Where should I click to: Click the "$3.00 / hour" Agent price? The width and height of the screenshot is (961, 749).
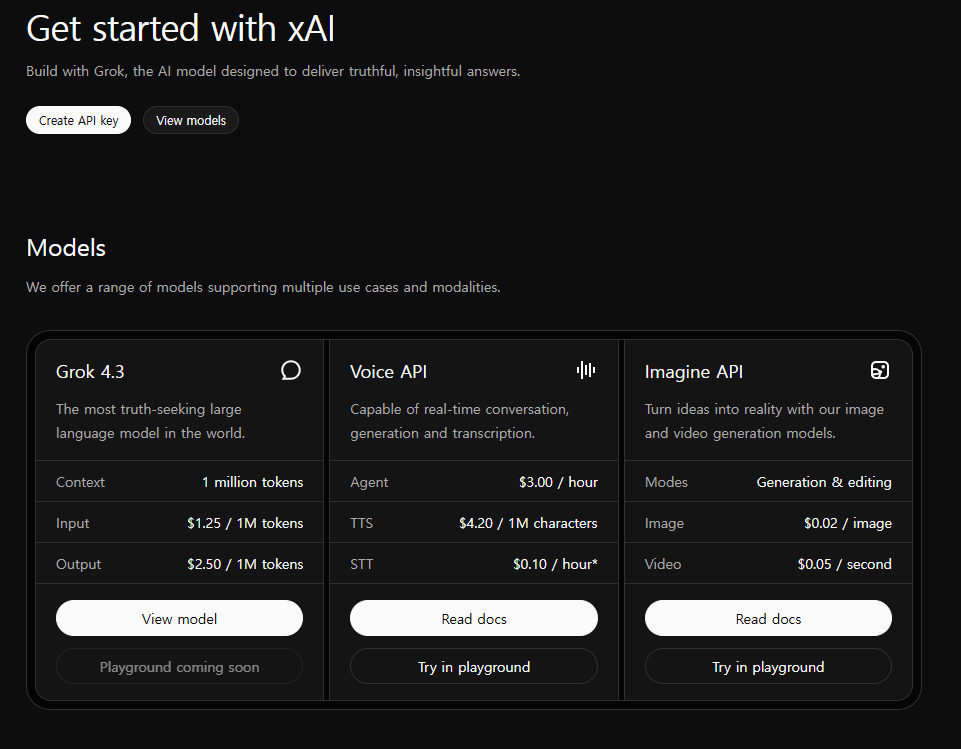[x=558, y=482]
